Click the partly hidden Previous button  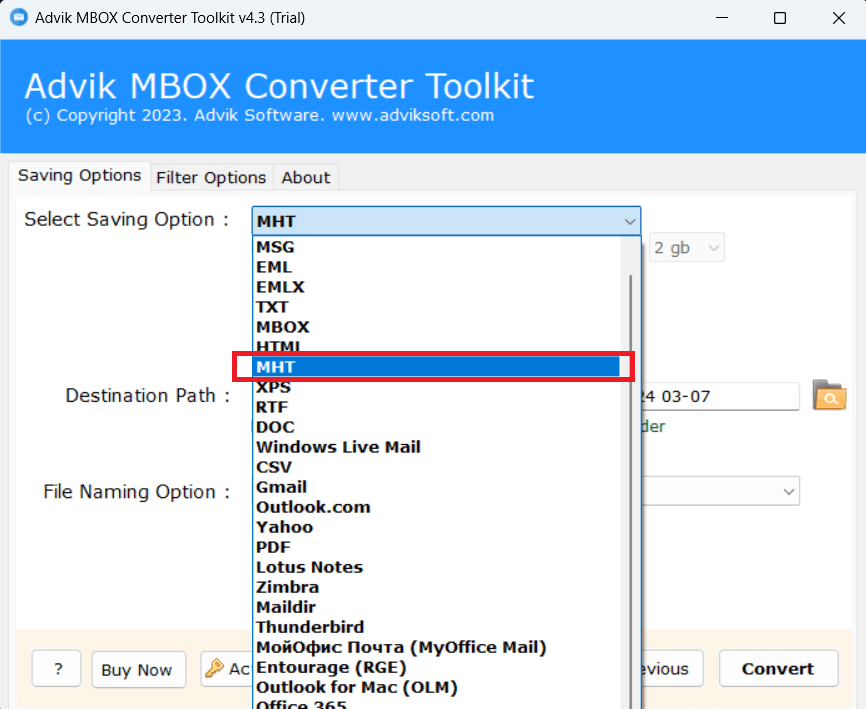click(672, 669)
